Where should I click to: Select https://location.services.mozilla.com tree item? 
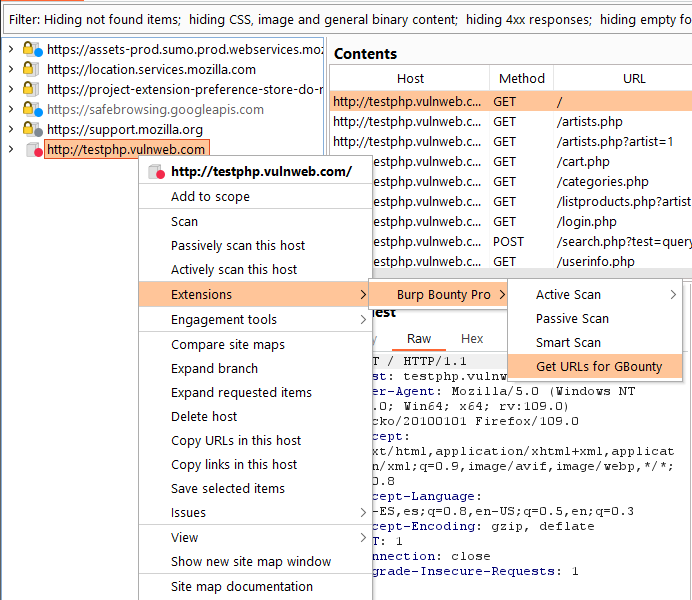tap(151, 69)
